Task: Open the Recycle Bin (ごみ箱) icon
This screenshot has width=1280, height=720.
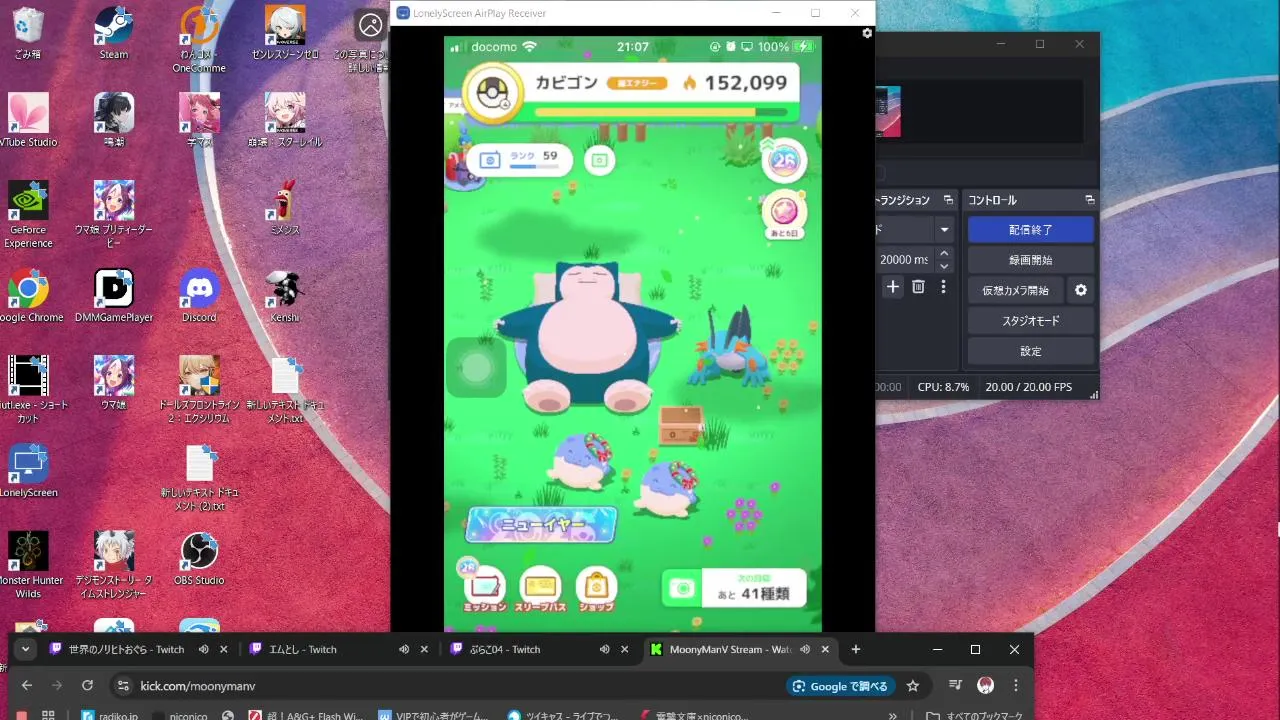Action: [x=28, y=33]
